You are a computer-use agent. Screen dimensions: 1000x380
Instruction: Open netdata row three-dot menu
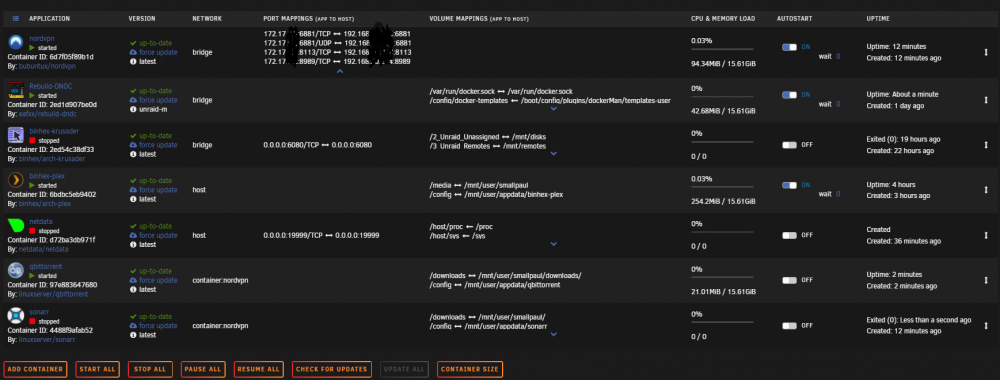(986, 235)
